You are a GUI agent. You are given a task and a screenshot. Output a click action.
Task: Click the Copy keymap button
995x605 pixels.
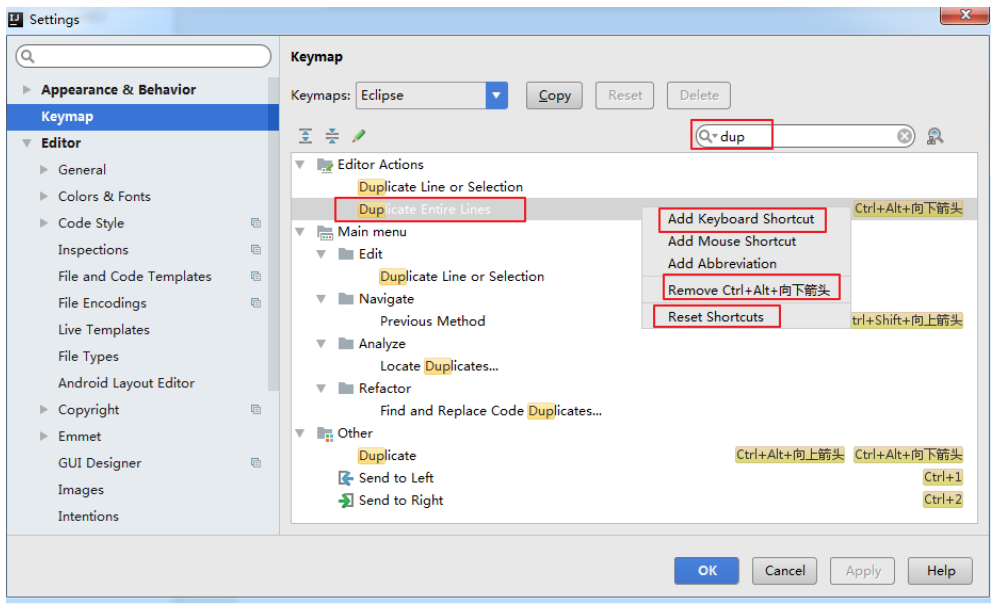point(554,95)
